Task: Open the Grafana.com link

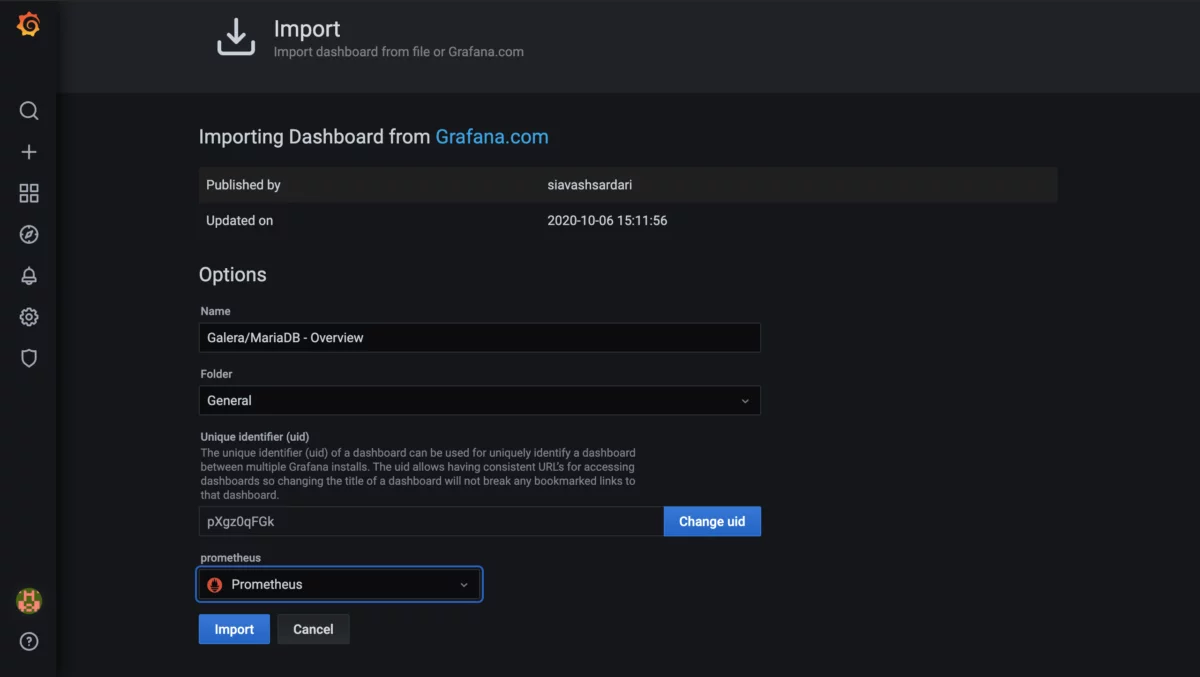Action: [492, 137]
